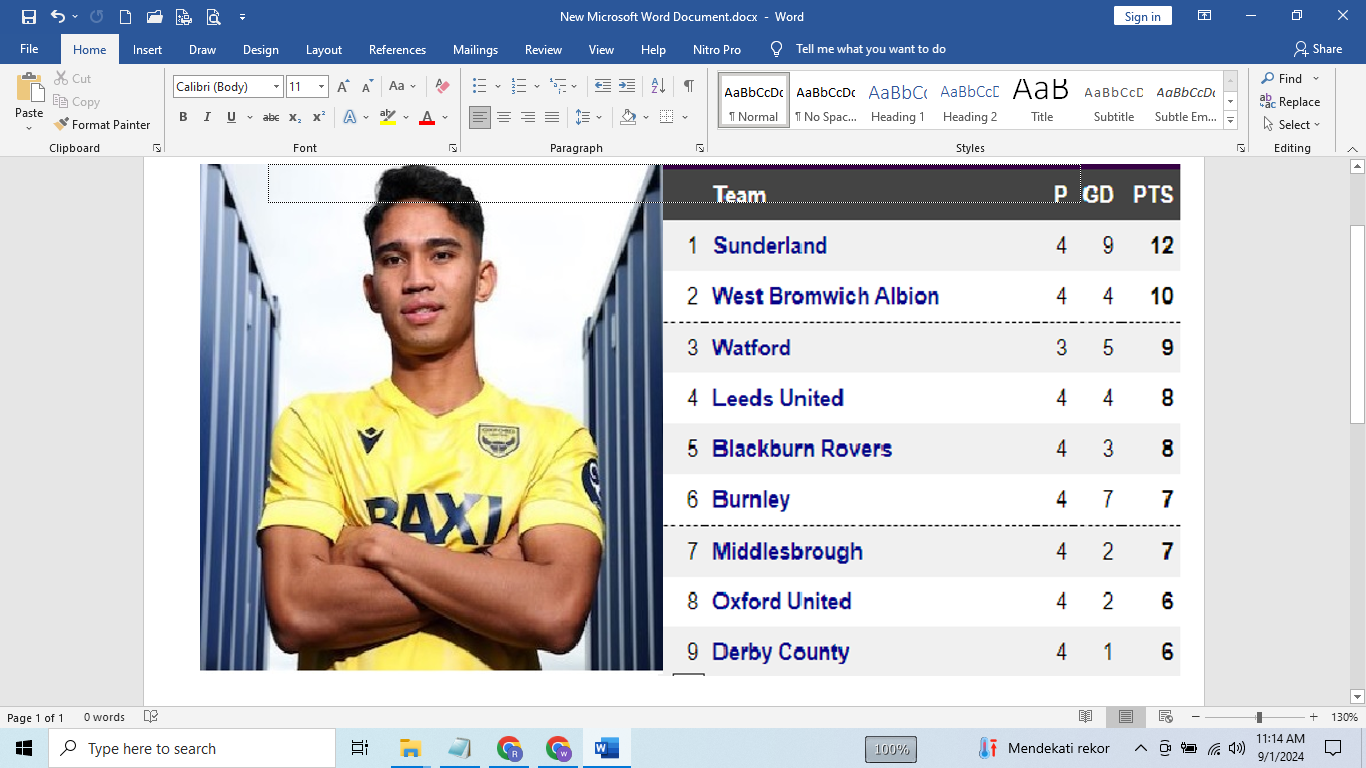1366x768 pixels.
Task: Increase font size with the grow font icon
Action: (x=344, y=87)
